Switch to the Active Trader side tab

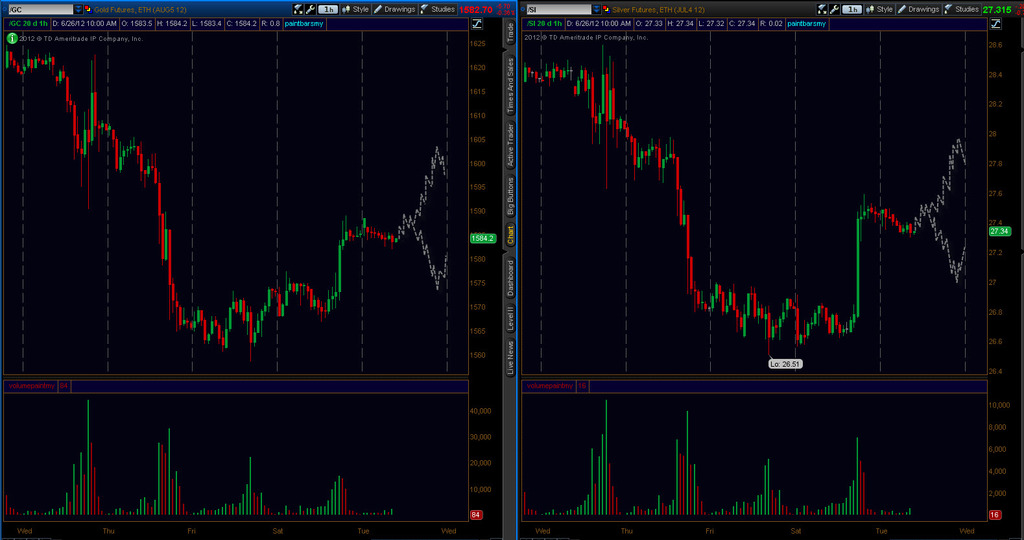510,146
